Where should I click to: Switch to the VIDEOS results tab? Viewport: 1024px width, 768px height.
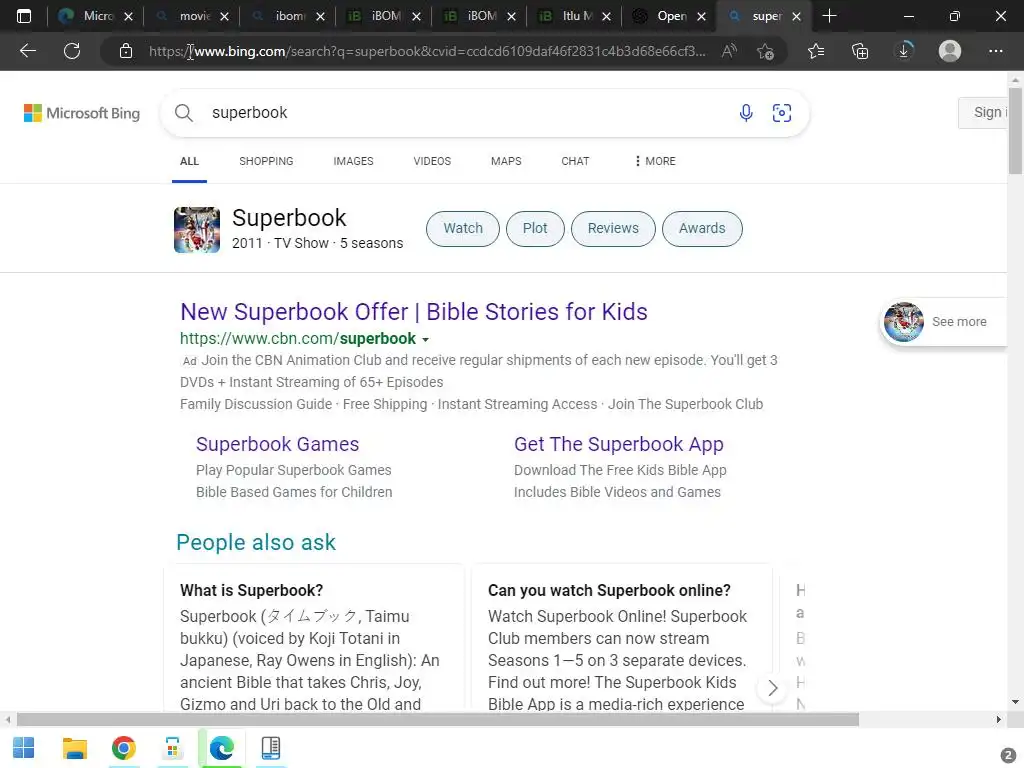point(432,161)
